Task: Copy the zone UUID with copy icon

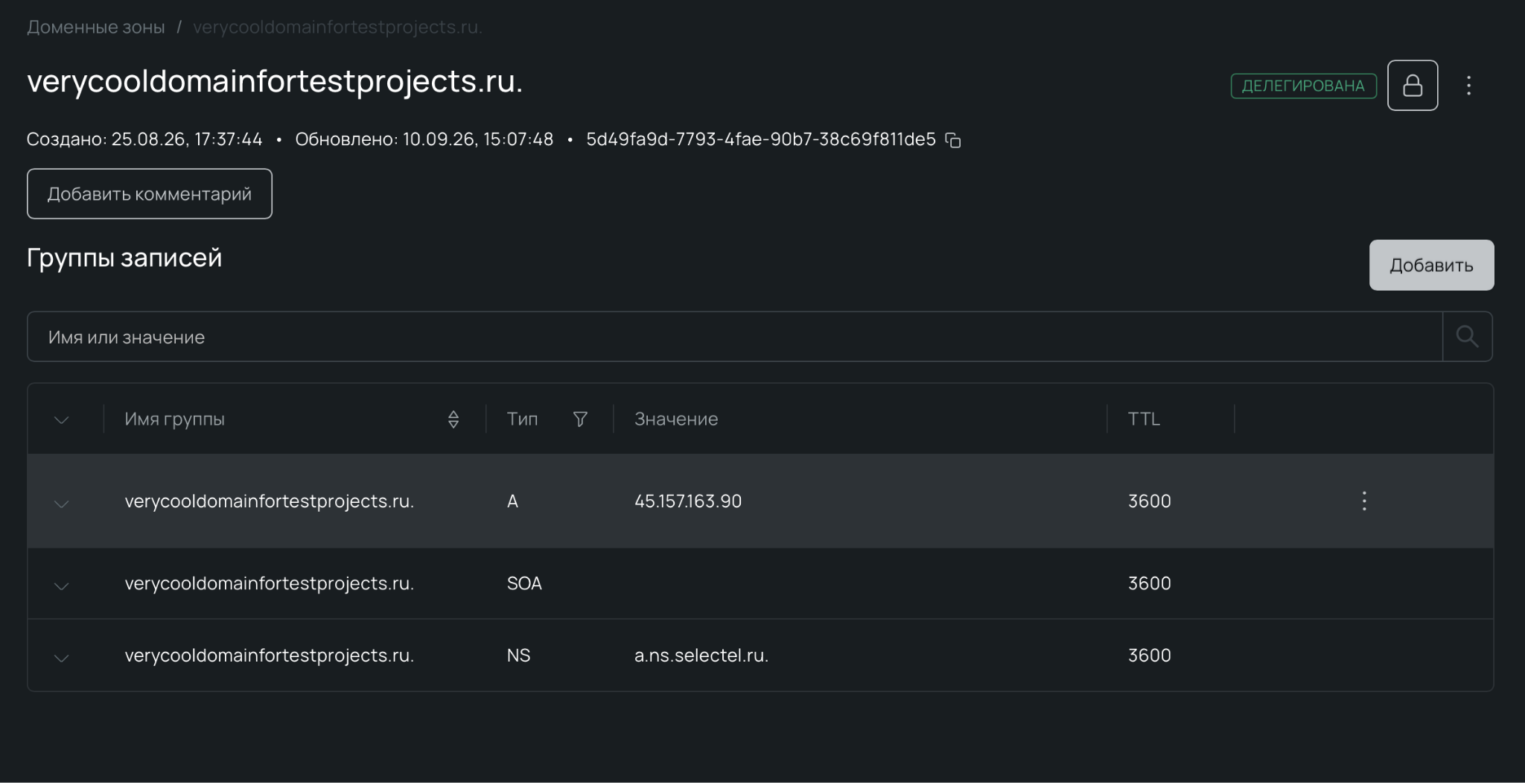Action: [953, 140]
